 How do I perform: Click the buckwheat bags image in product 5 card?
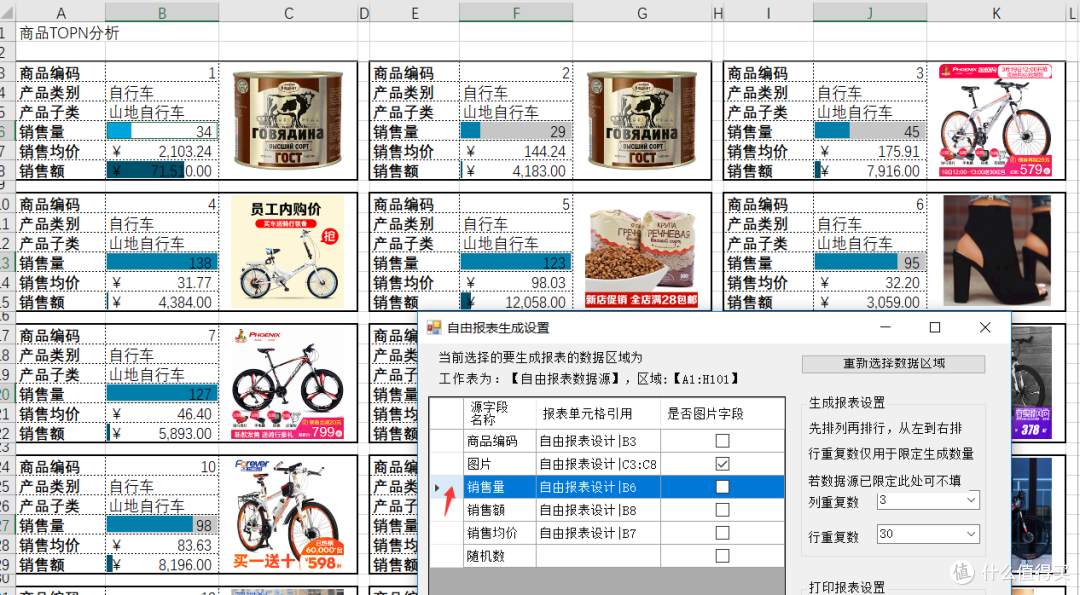pyautogui.click(x=641, y=257)
